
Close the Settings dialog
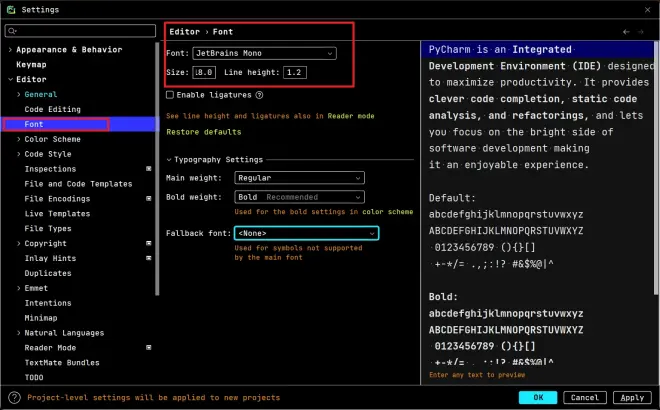(647, 10)
